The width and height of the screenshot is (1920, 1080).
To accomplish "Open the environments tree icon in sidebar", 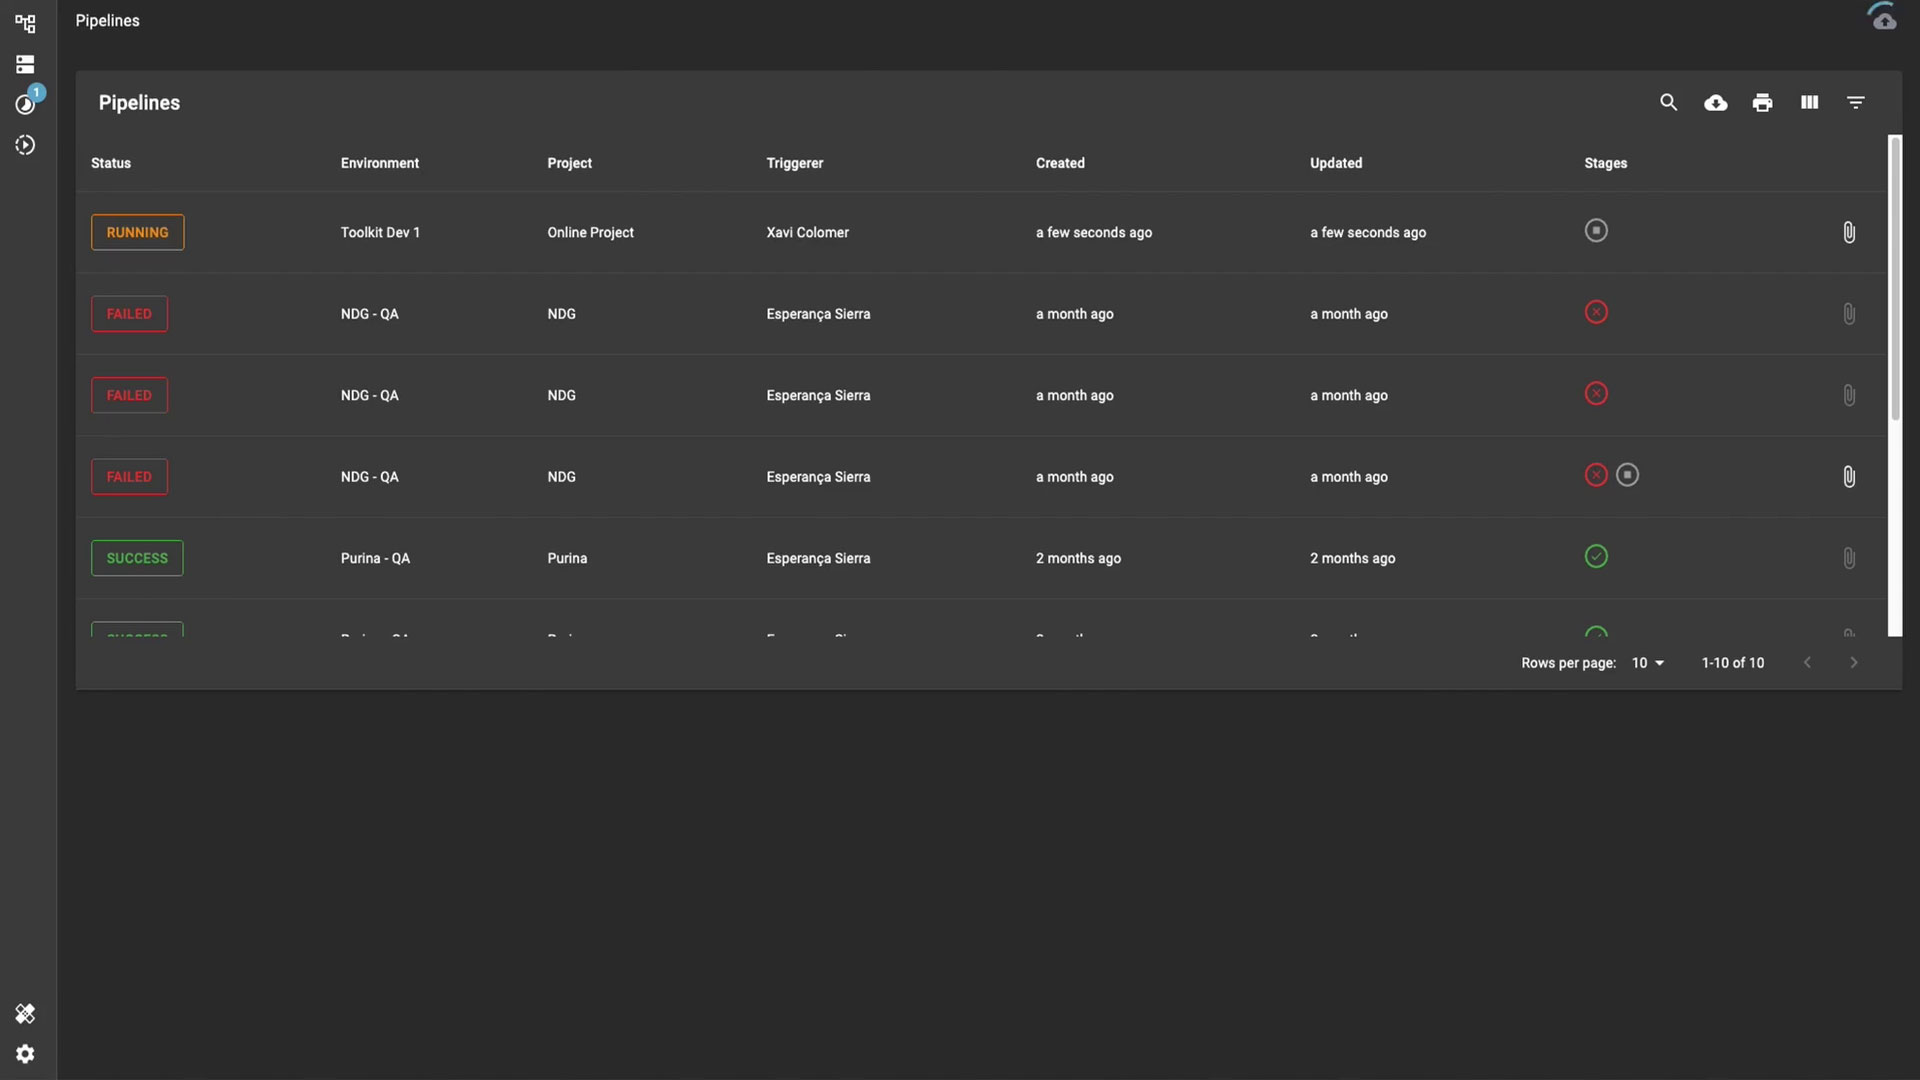I will 25,23.
